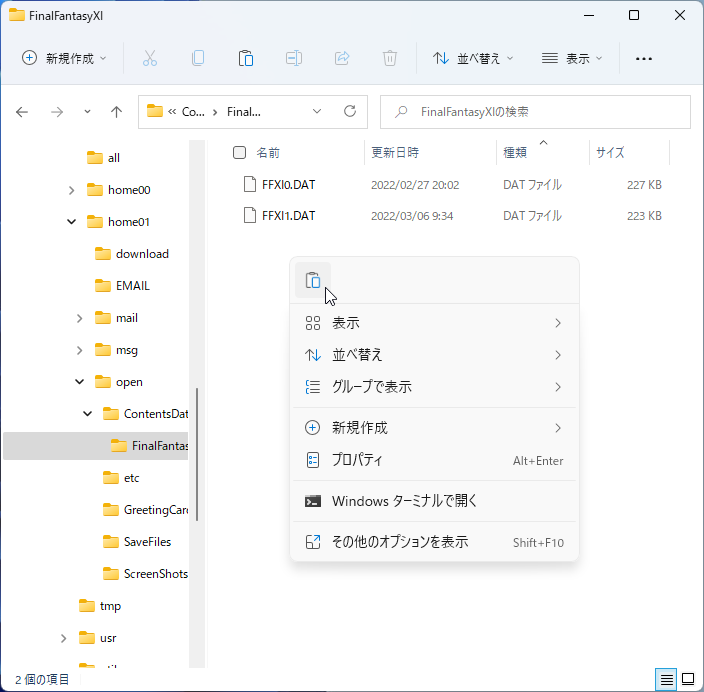This screenshot has height=692, width=704.
Task: Expand the home00 tree folder
Action: click(x=71, y=190)
